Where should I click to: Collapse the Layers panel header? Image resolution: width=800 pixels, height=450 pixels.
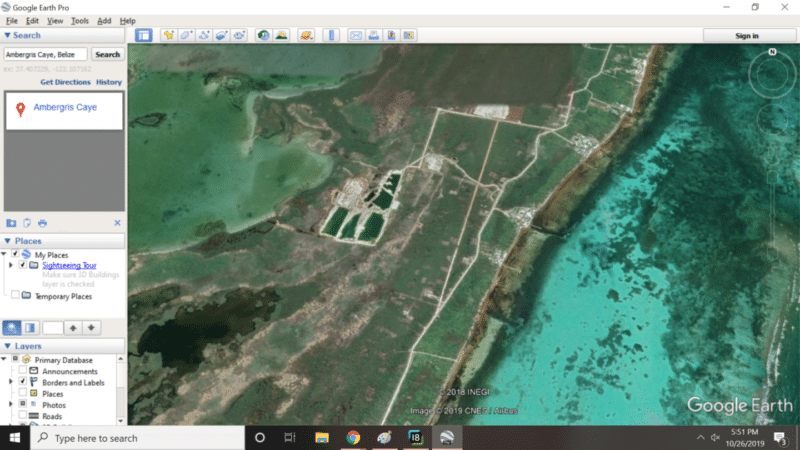tap(63, 346)
